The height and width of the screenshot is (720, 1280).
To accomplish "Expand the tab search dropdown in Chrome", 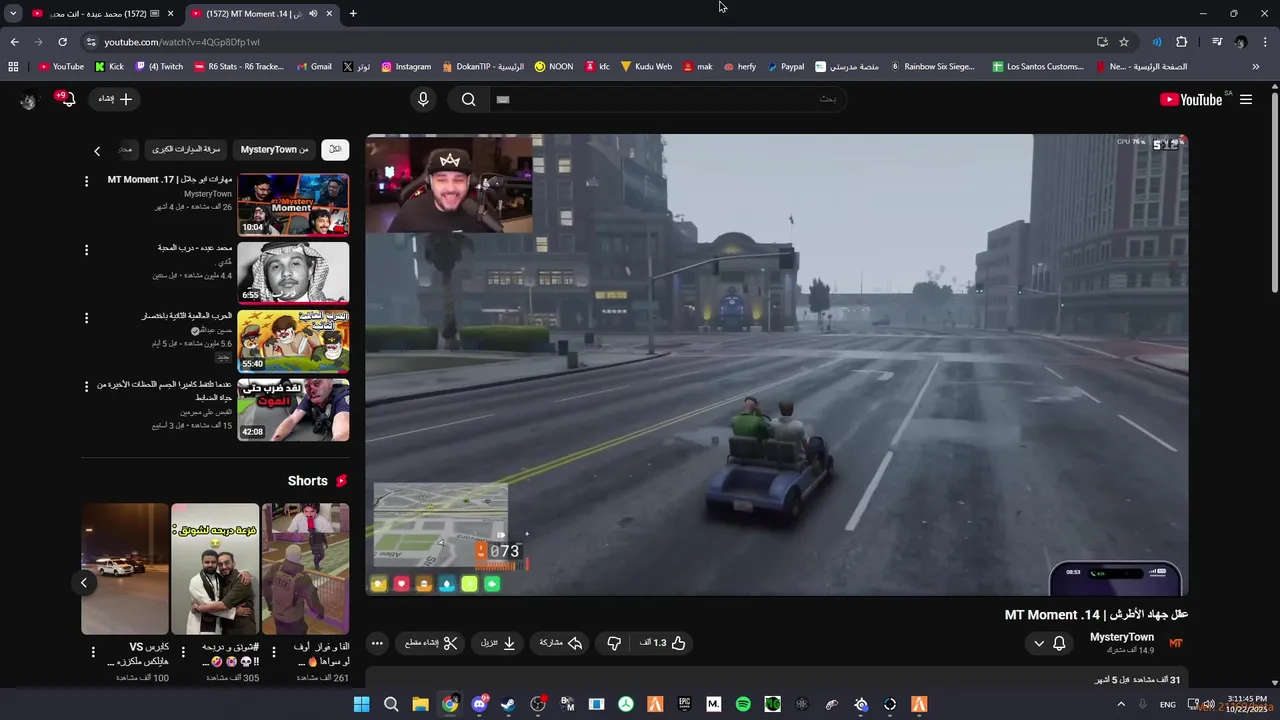I will tap(13, 13).
